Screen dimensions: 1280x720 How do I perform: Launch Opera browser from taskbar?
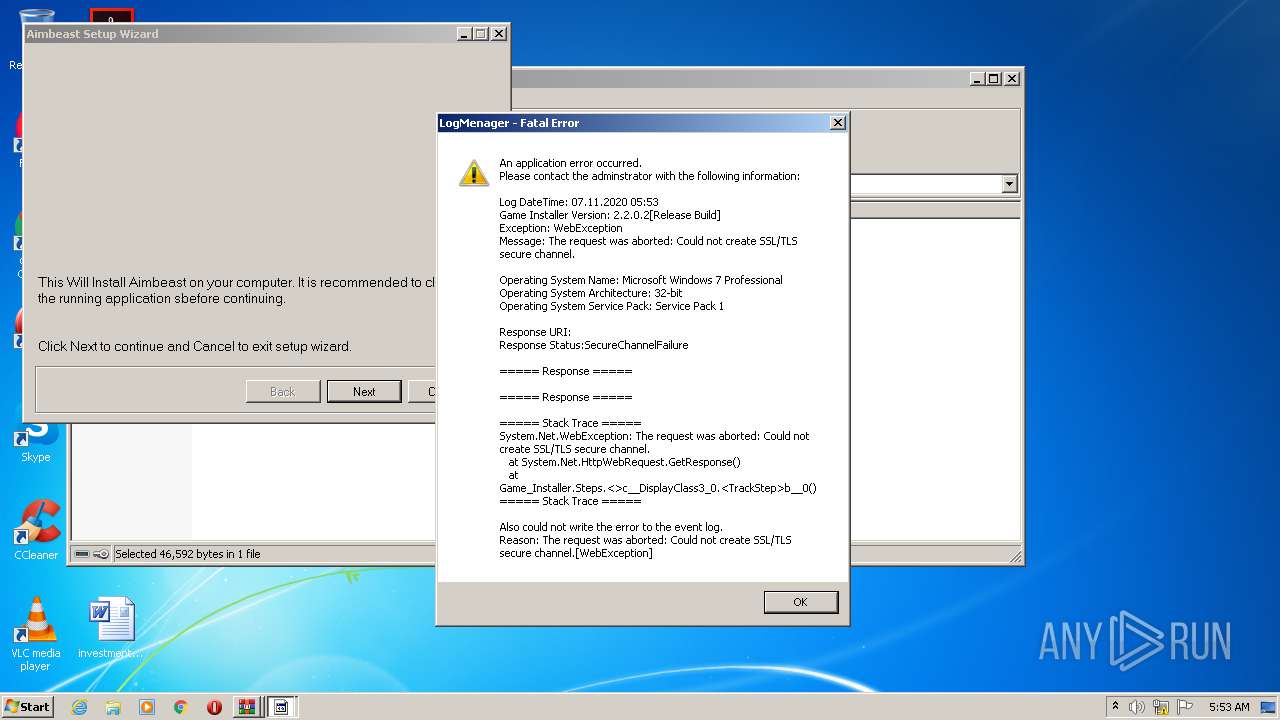tap(214, 707)
